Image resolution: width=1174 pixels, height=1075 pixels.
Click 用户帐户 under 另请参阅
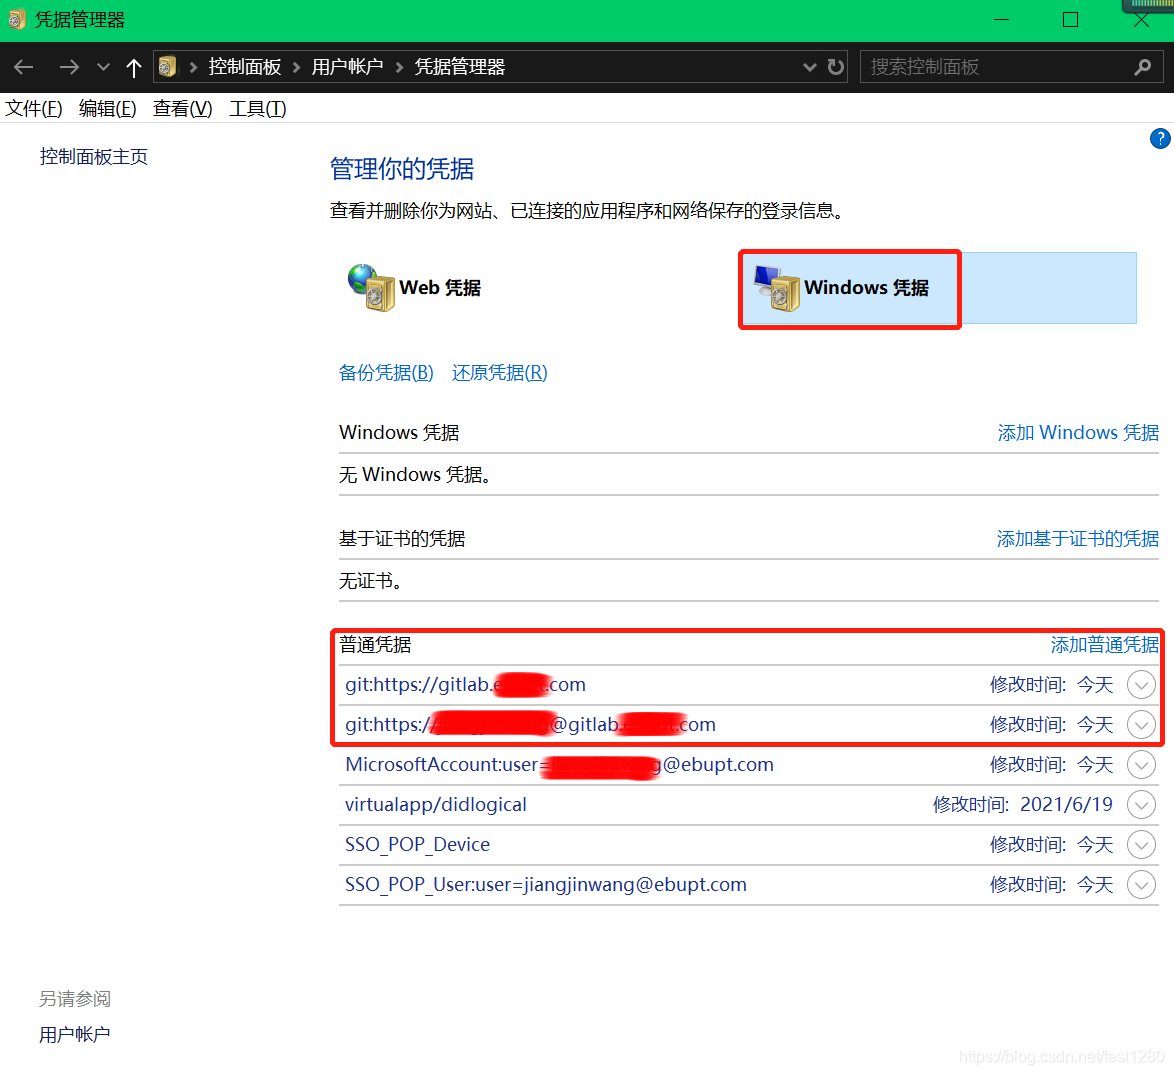coord(75,1035)
